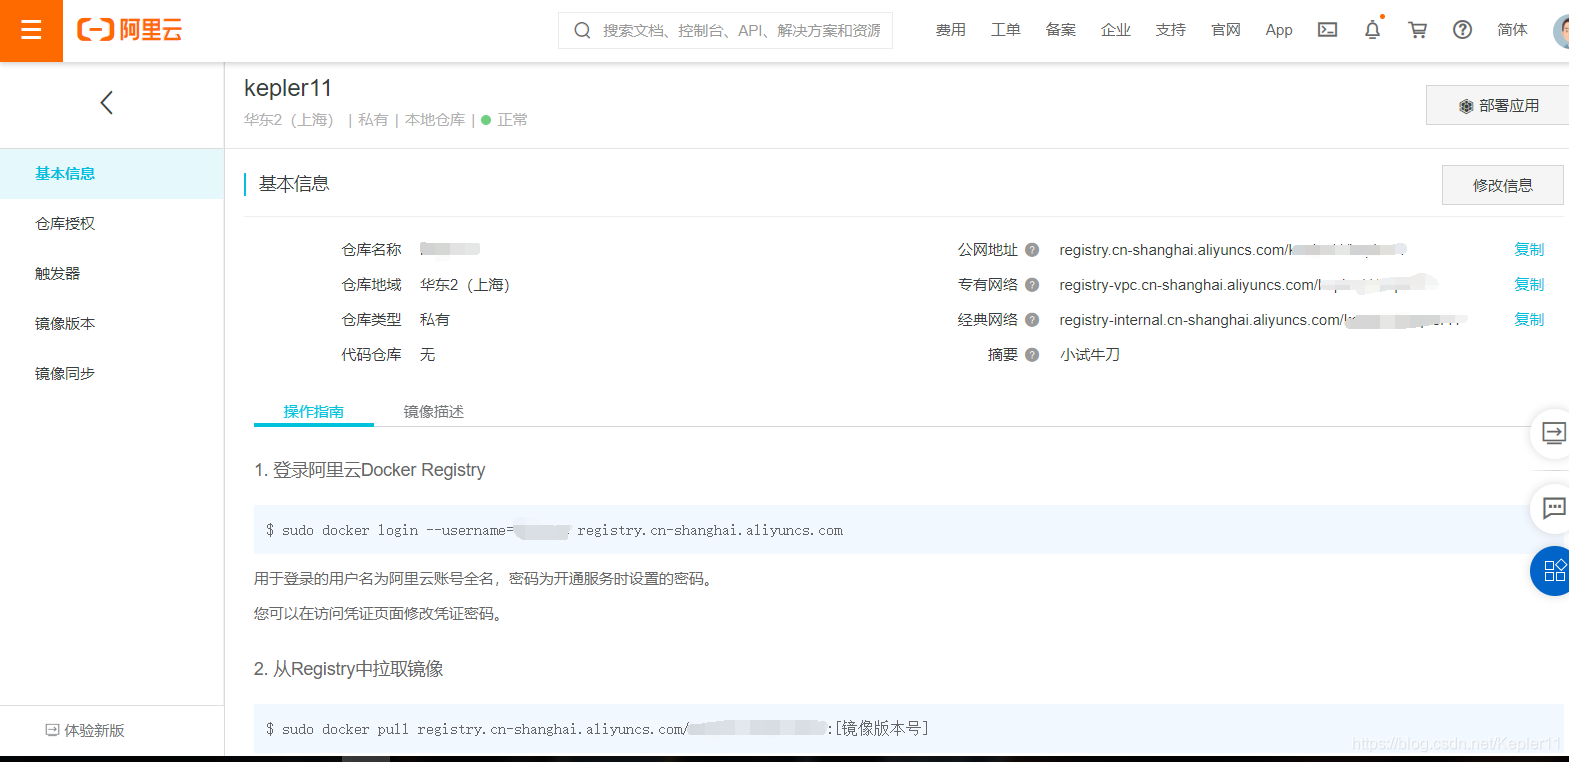Viewport: 1569px width, 762px height.
Task: Go back with the left chevron arrow
Action: point(107,102)
